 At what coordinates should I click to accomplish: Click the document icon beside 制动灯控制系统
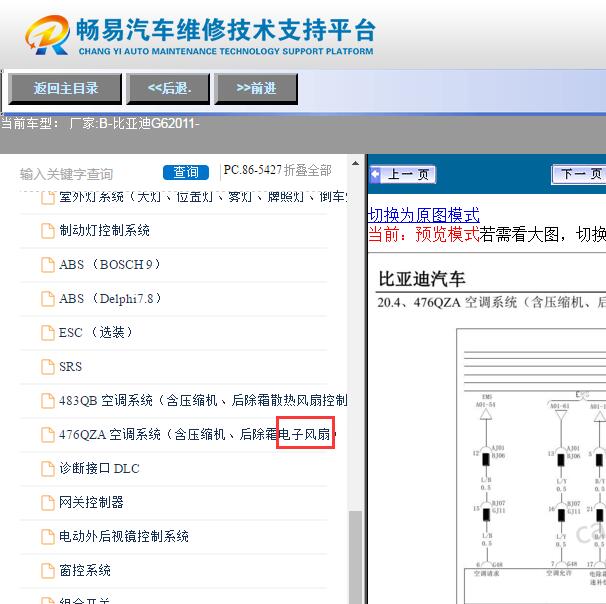[48, 231]
